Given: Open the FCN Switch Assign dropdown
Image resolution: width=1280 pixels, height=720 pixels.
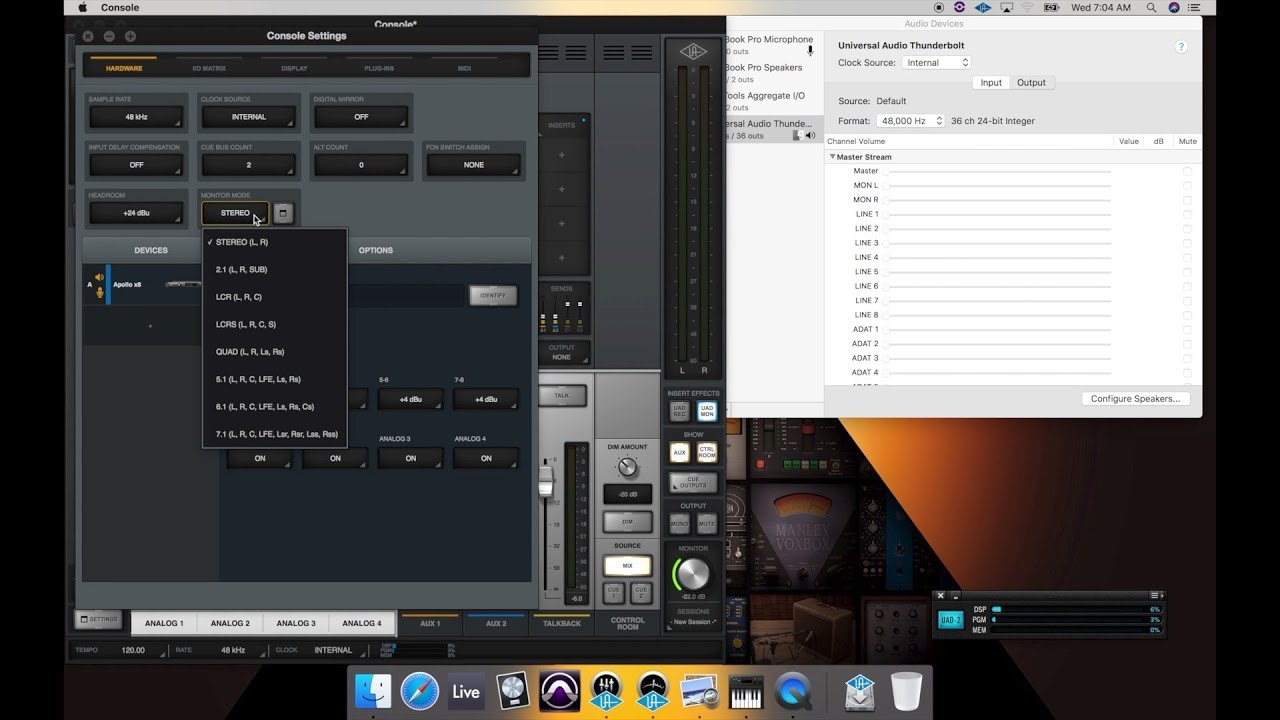Looking at the screenshot, I should coord(474,165).
